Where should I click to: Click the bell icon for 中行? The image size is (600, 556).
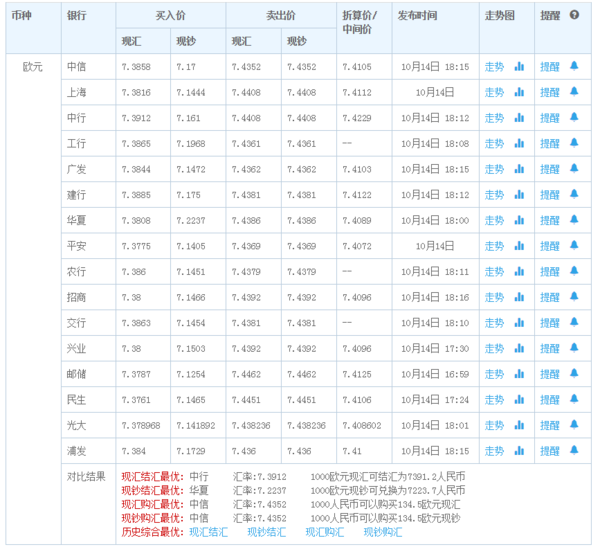[574, 117]
